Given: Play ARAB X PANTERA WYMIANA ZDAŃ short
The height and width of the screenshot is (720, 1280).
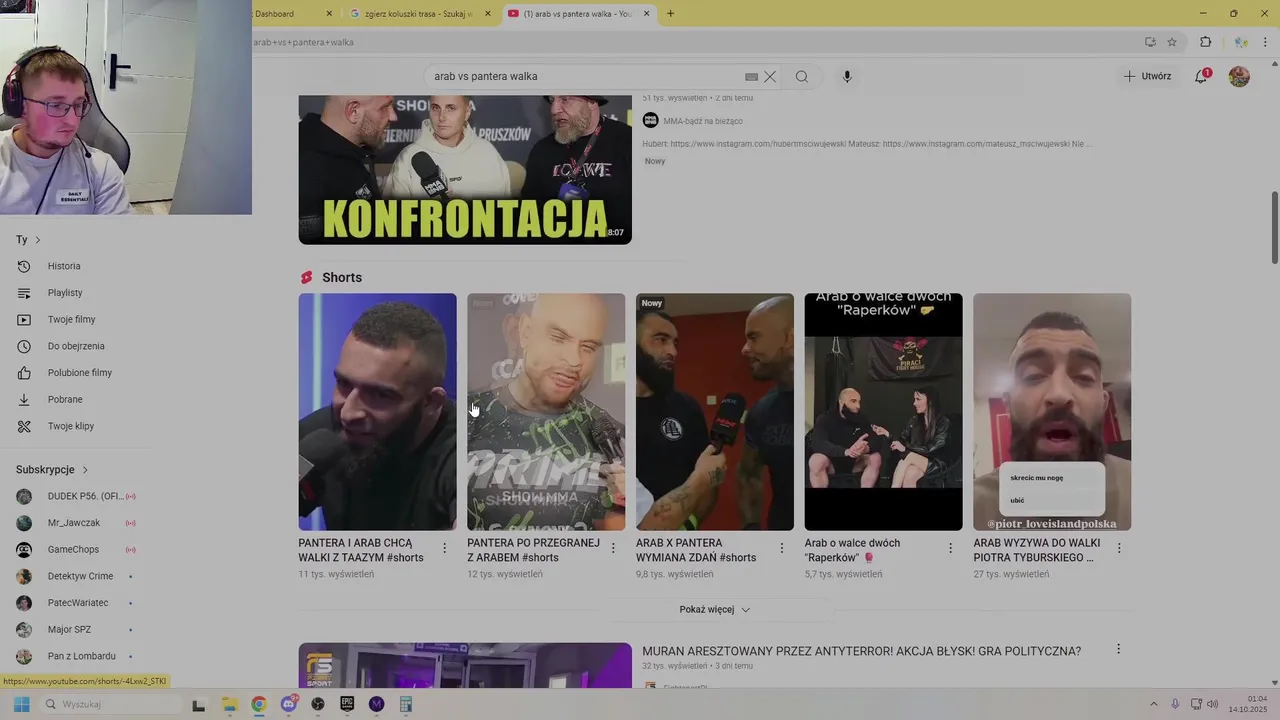Looking at the screenshot, I should 715,411.
